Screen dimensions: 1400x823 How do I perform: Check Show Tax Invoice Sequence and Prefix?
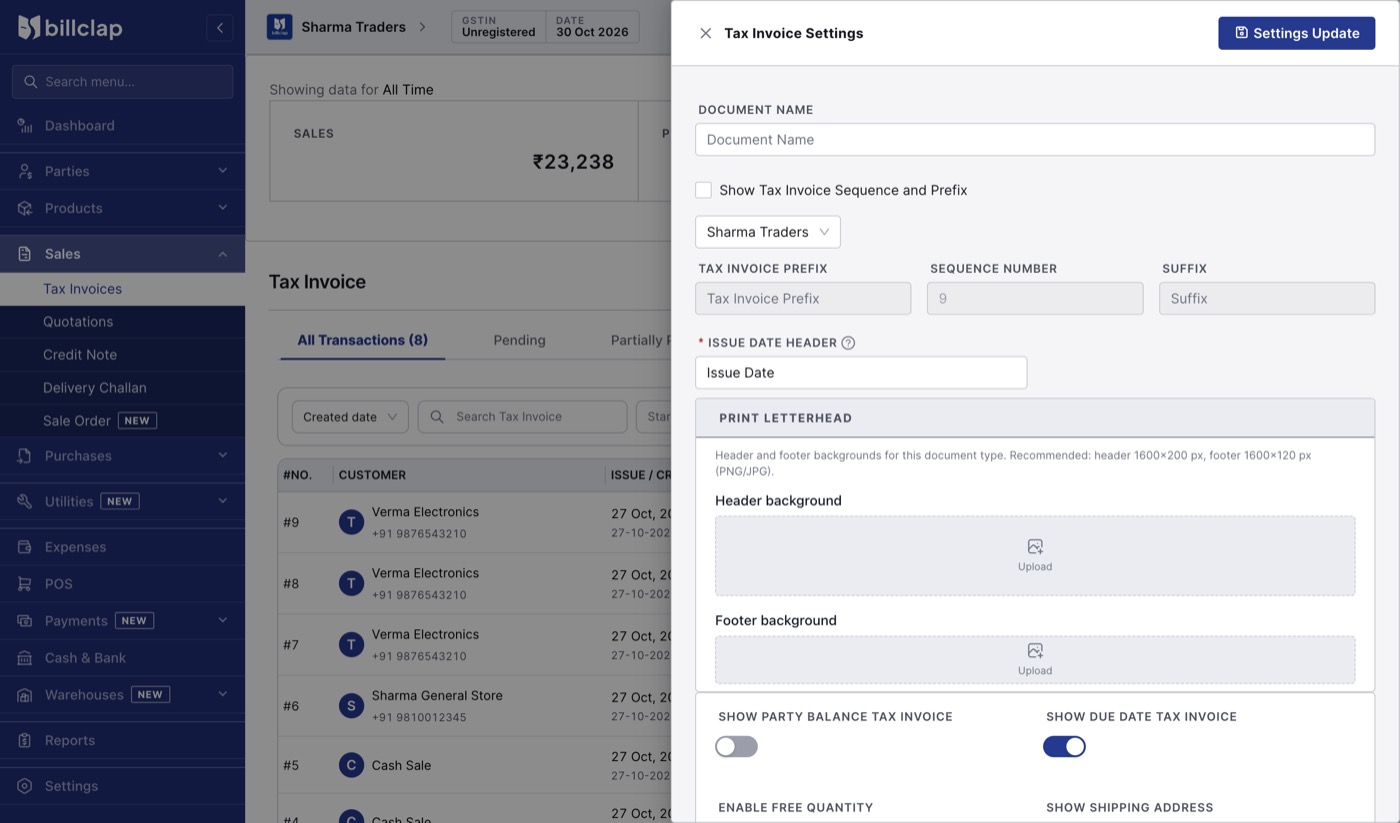(704, 190)
